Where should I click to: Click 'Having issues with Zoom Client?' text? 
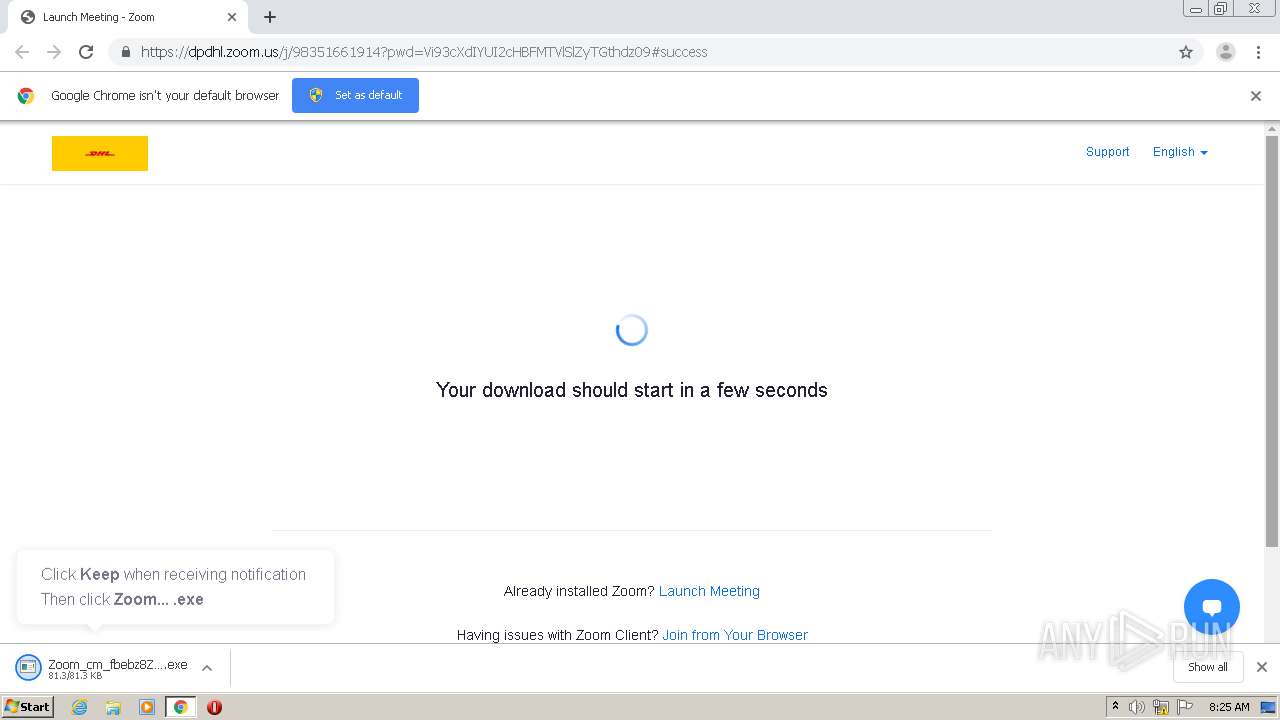point(557,635)
